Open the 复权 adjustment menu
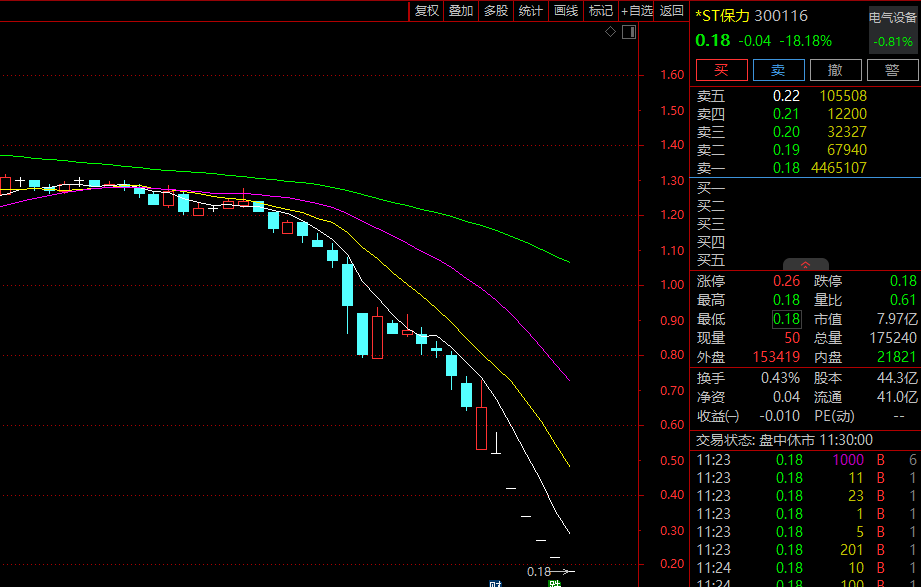The height and width of the screenshot is (587, 921). (427, 11)
